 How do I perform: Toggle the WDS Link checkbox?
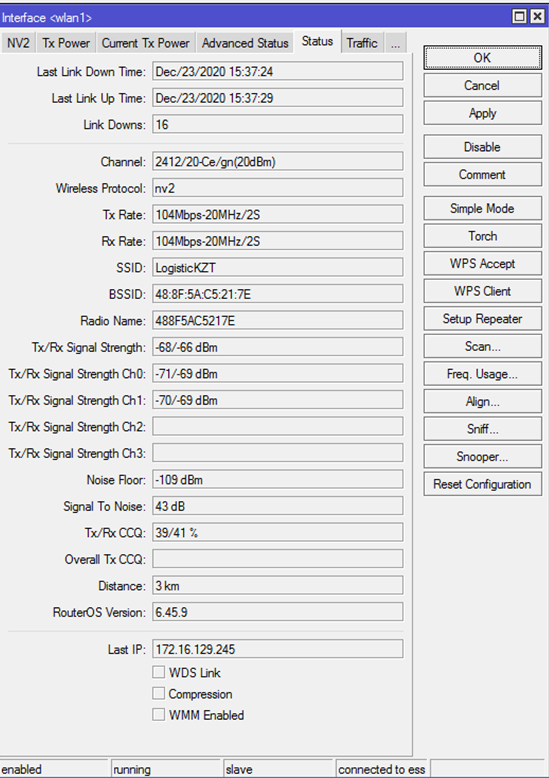(x=159, y=672)
